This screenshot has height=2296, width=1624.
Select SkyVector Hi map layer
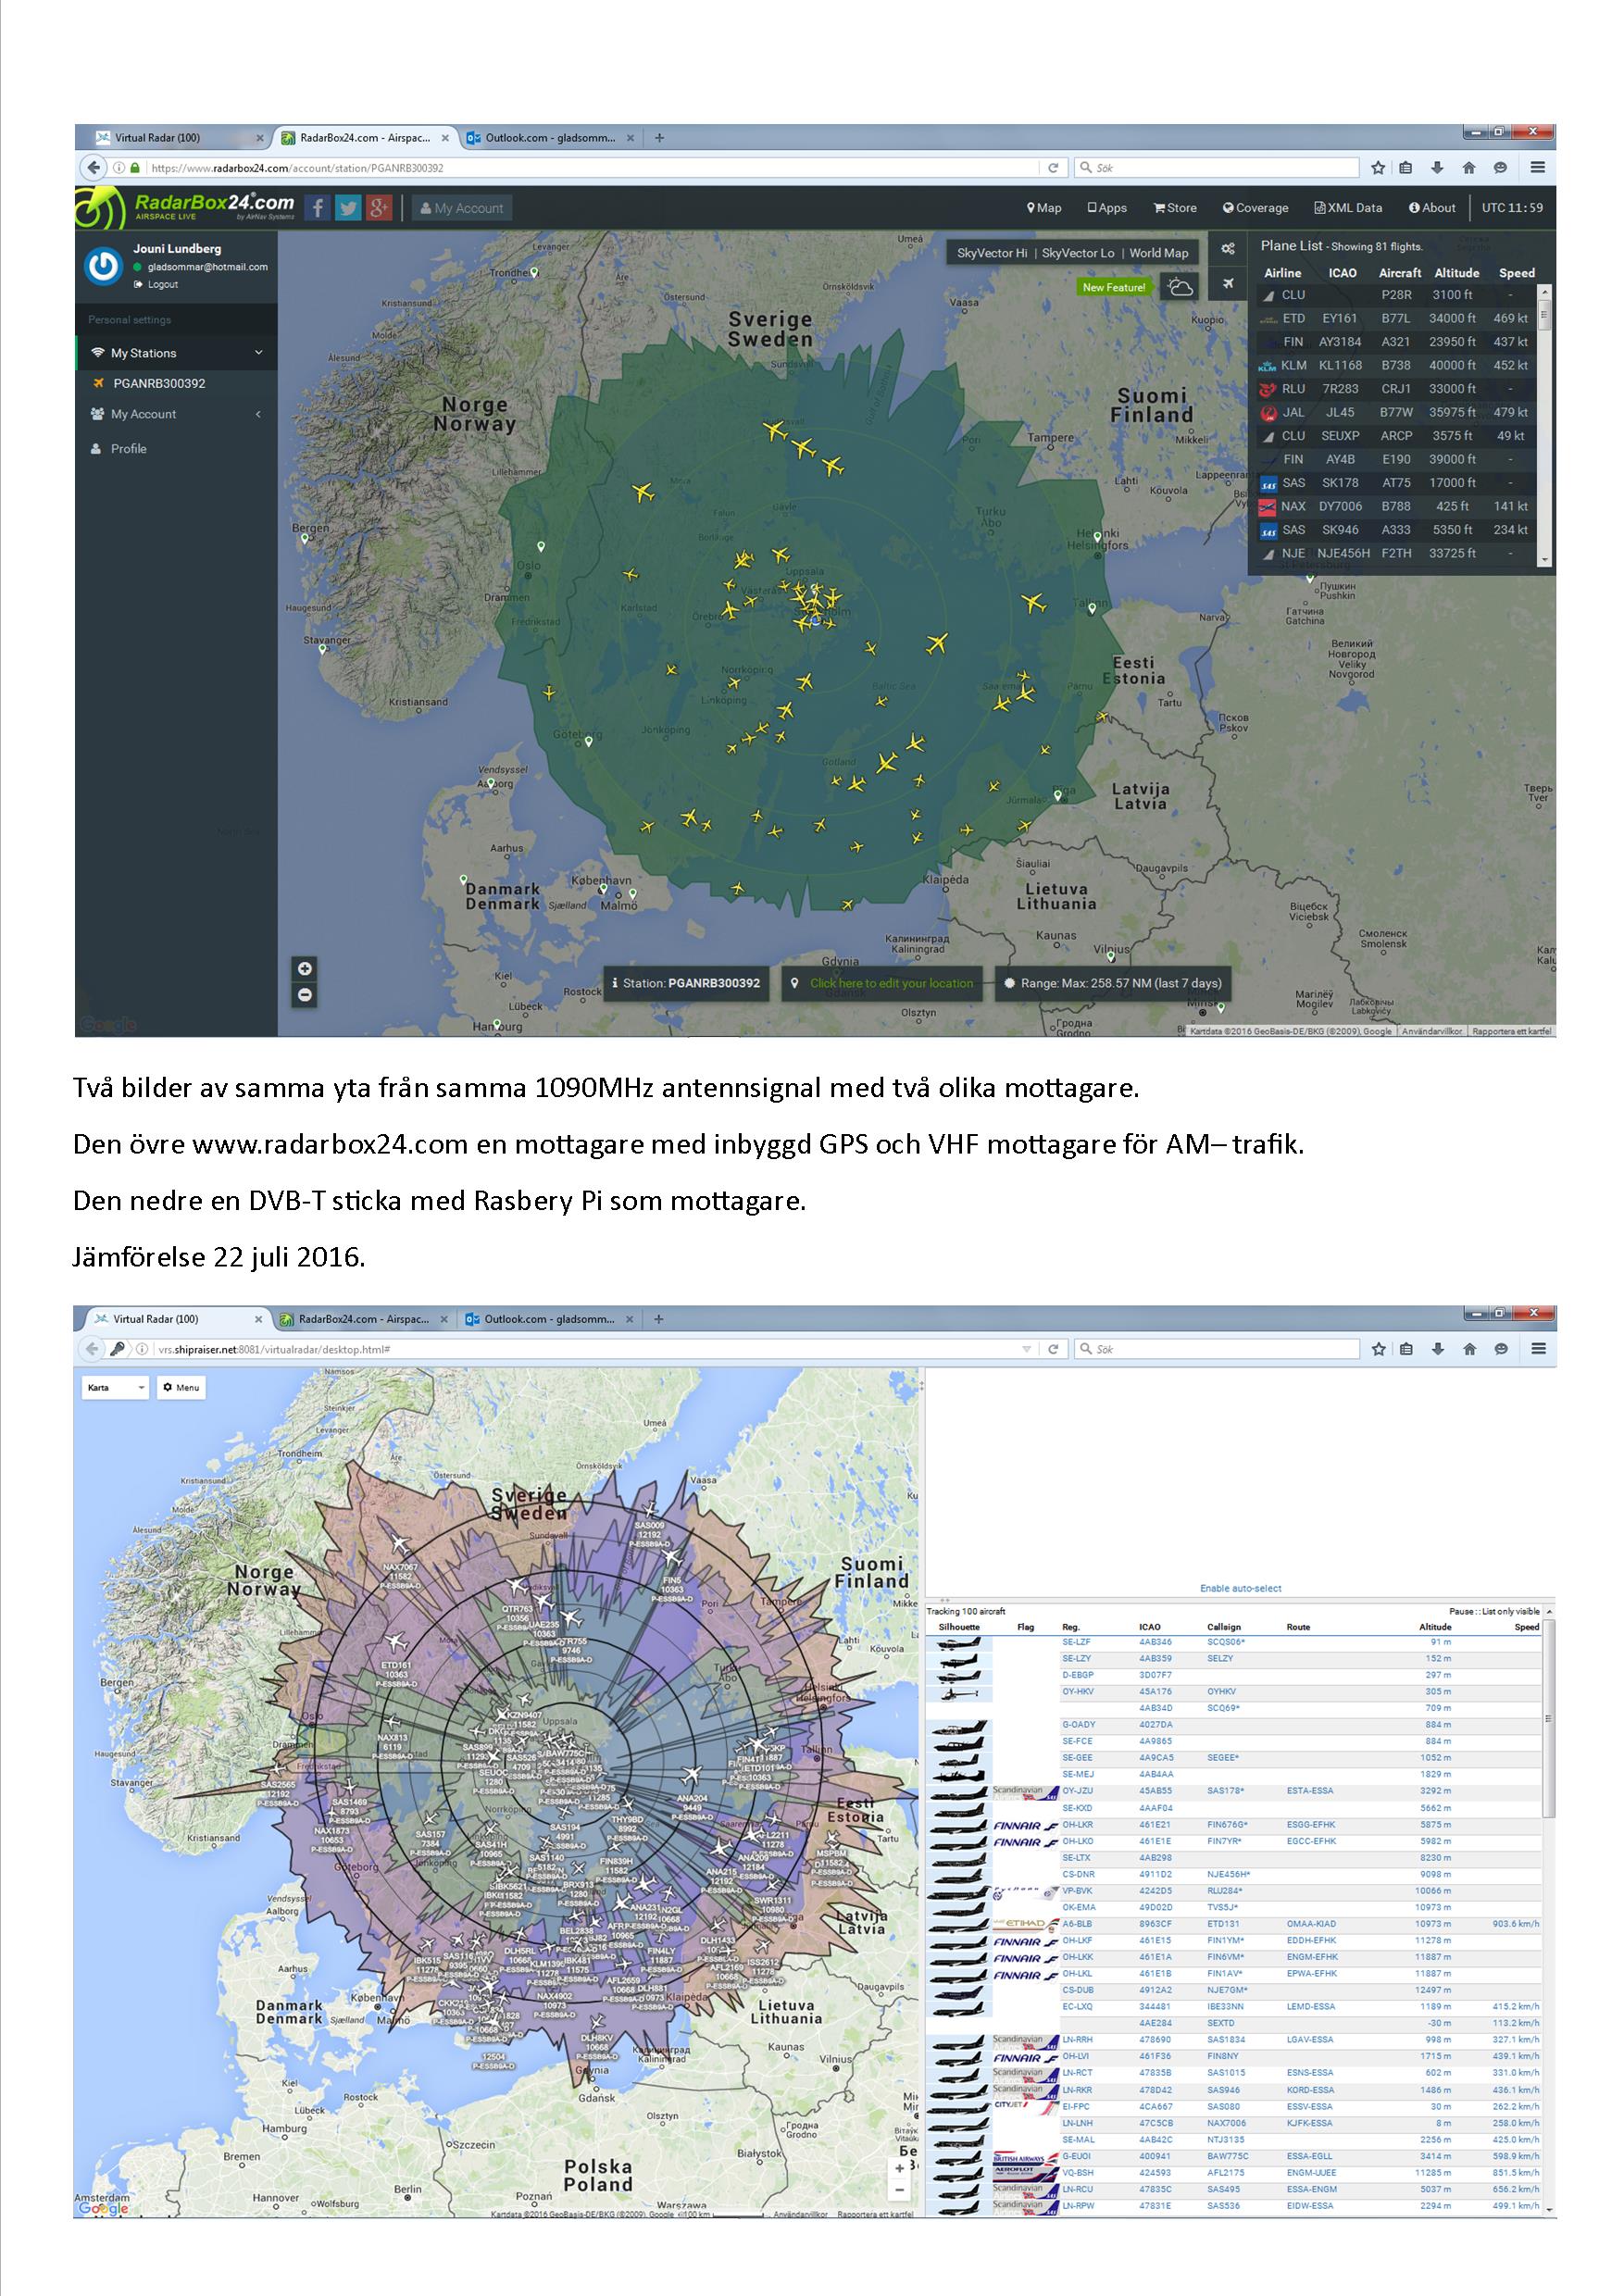pos(992,253)
